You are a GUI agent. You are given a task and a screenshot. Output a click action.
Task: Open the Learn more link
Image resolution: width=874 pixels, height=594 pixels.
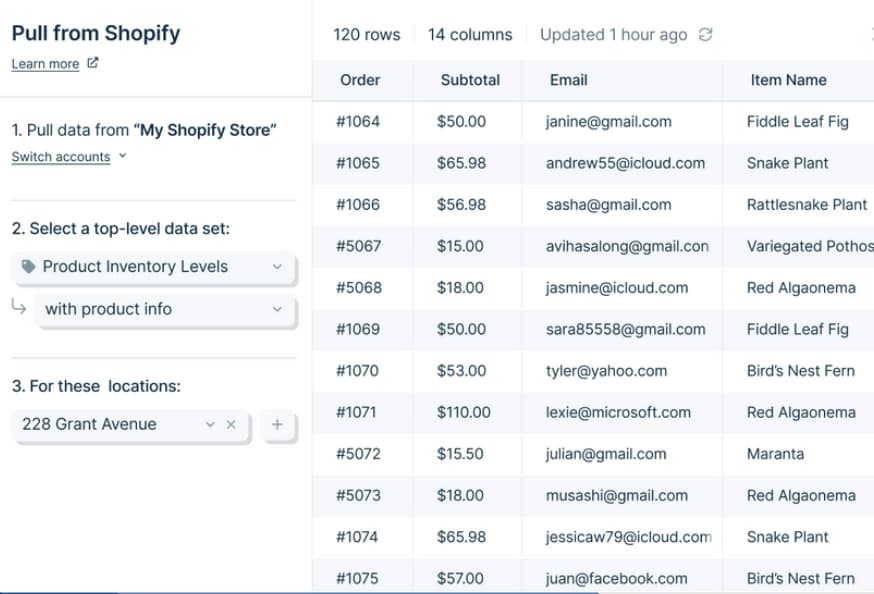tap(45, 64)
